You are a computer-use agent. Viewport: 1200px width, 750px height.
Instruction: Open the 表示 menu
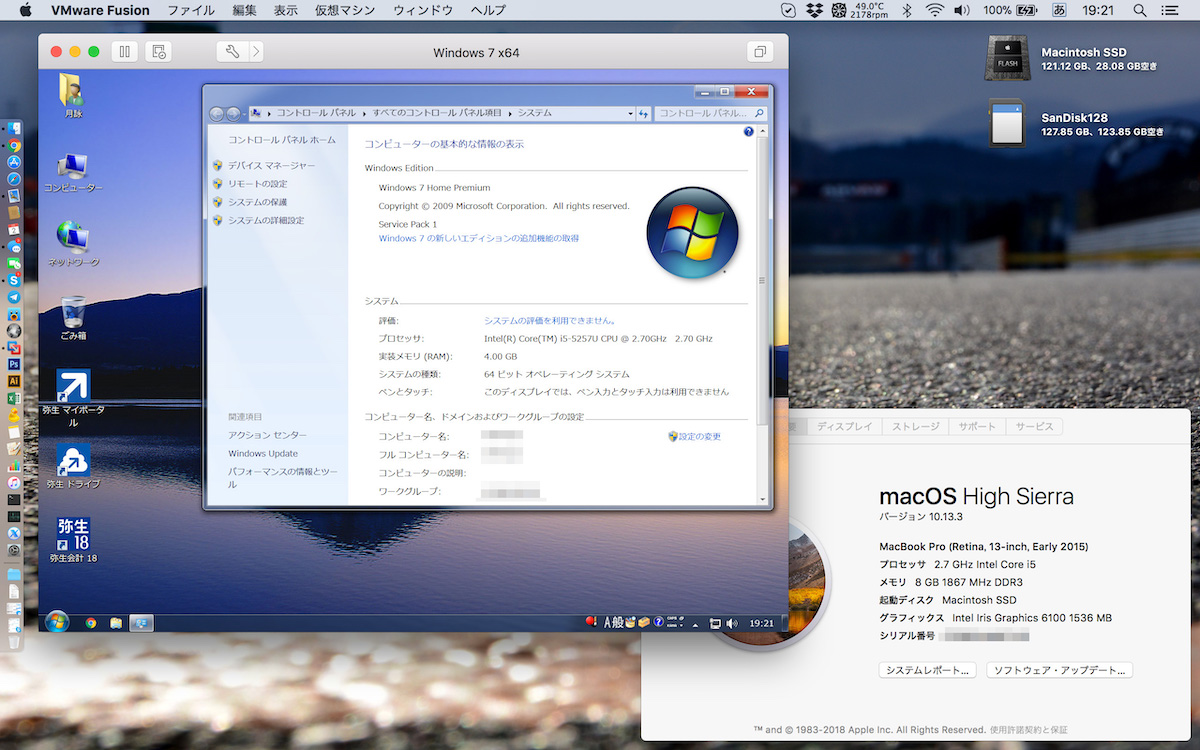286,10
